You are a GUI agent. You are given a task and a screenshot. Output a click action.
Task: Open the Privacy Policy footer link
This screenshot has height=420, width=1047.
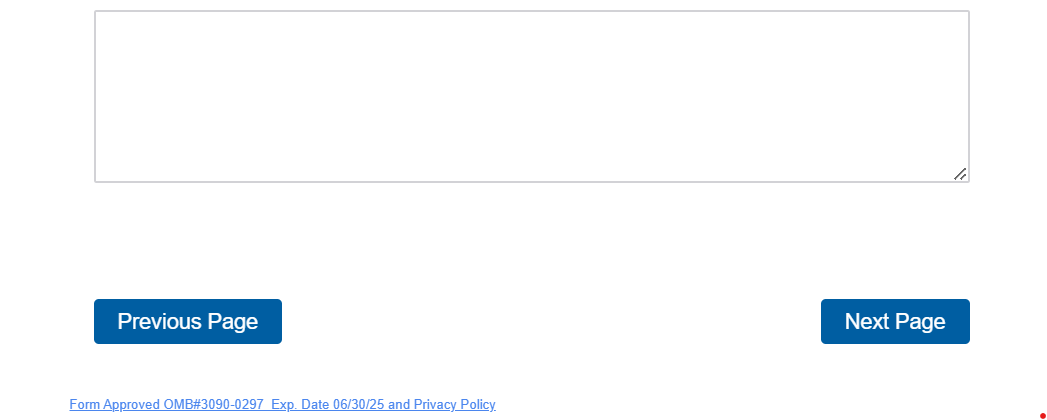454,405
